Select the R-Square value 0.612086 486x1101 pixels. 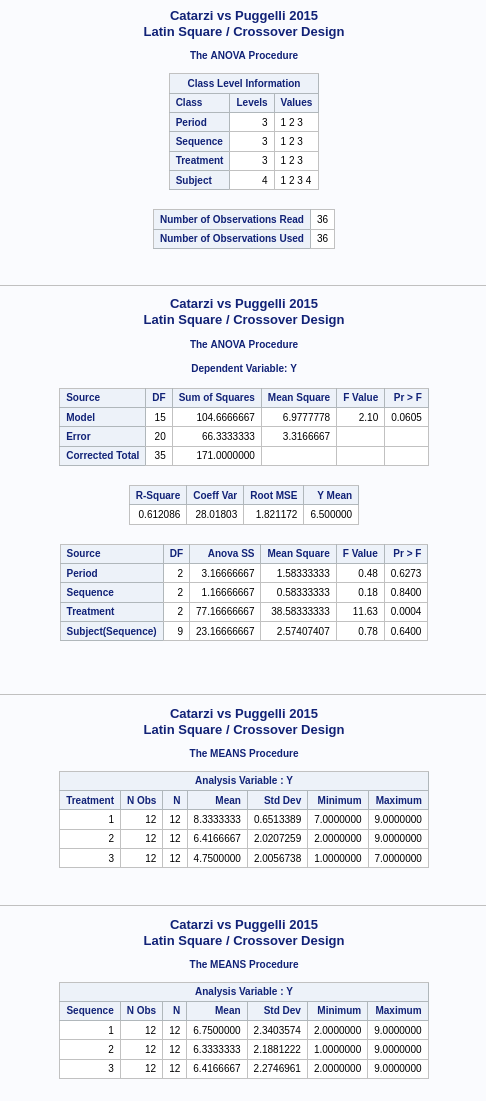click(x=158, y=515)
